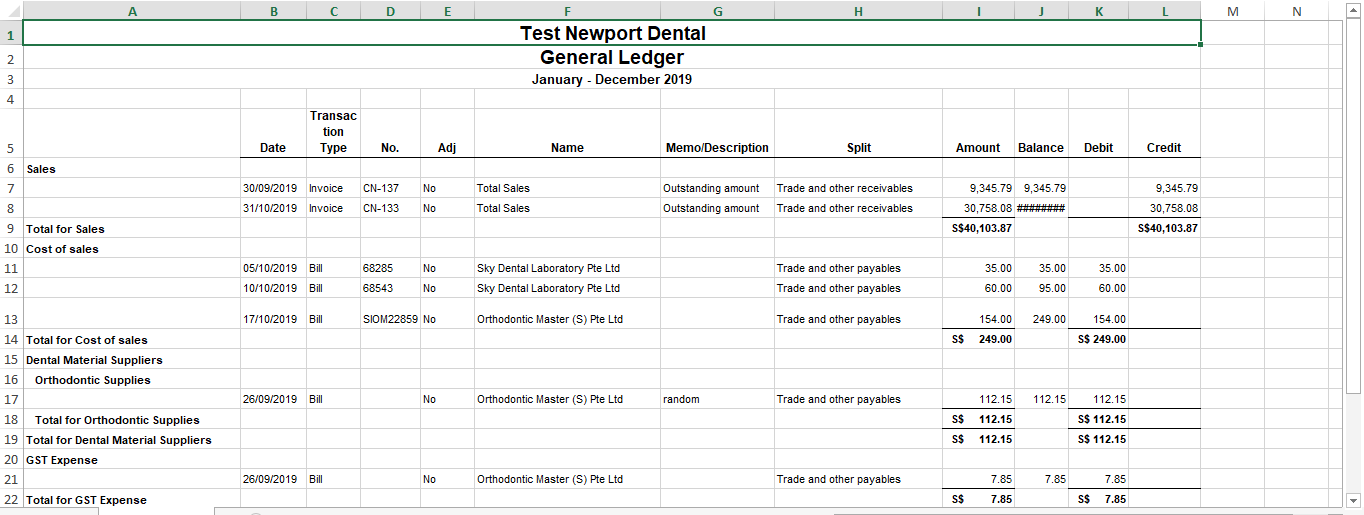Select row 9 header
The image size is (1364, 515).
click(11, 229)
